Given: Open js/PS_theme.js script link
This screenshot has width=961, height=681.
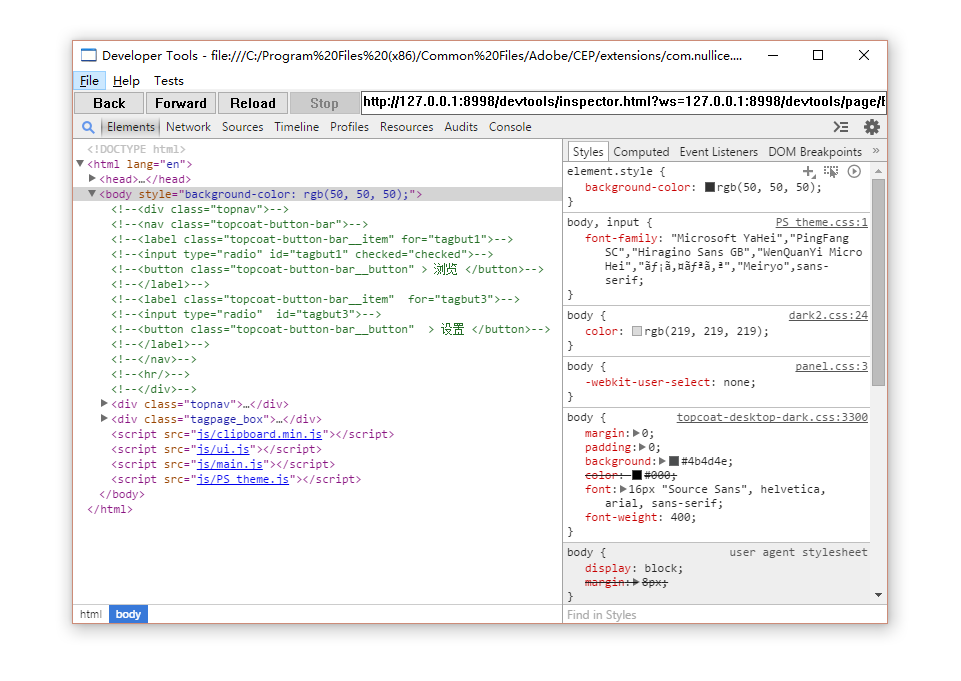Looking at the screenshot, I should click(x=243, y=479).
